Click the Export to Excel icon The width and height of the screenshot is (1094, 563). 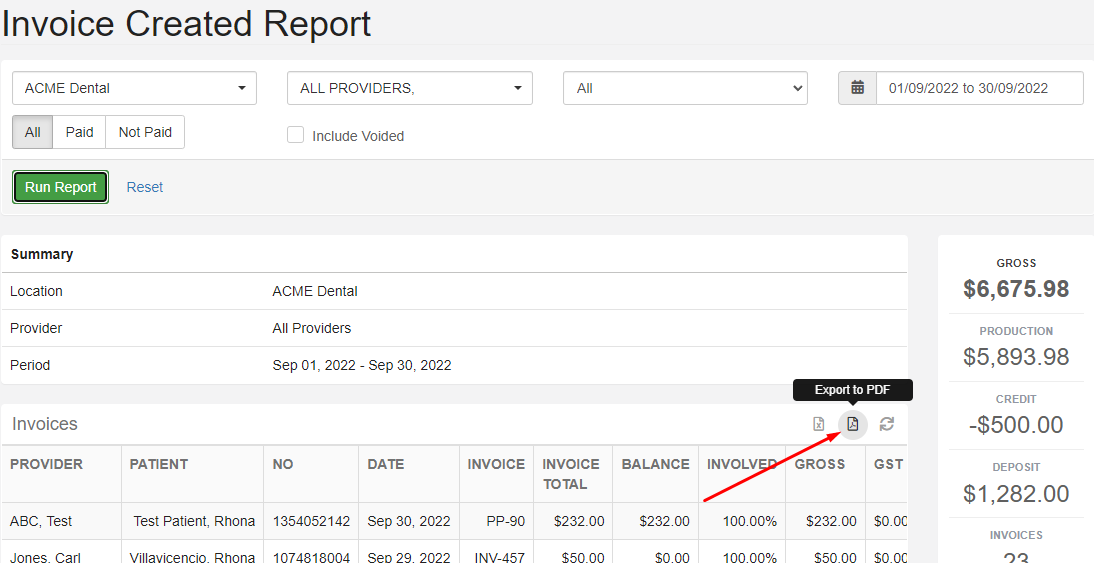tap(819, 424)
